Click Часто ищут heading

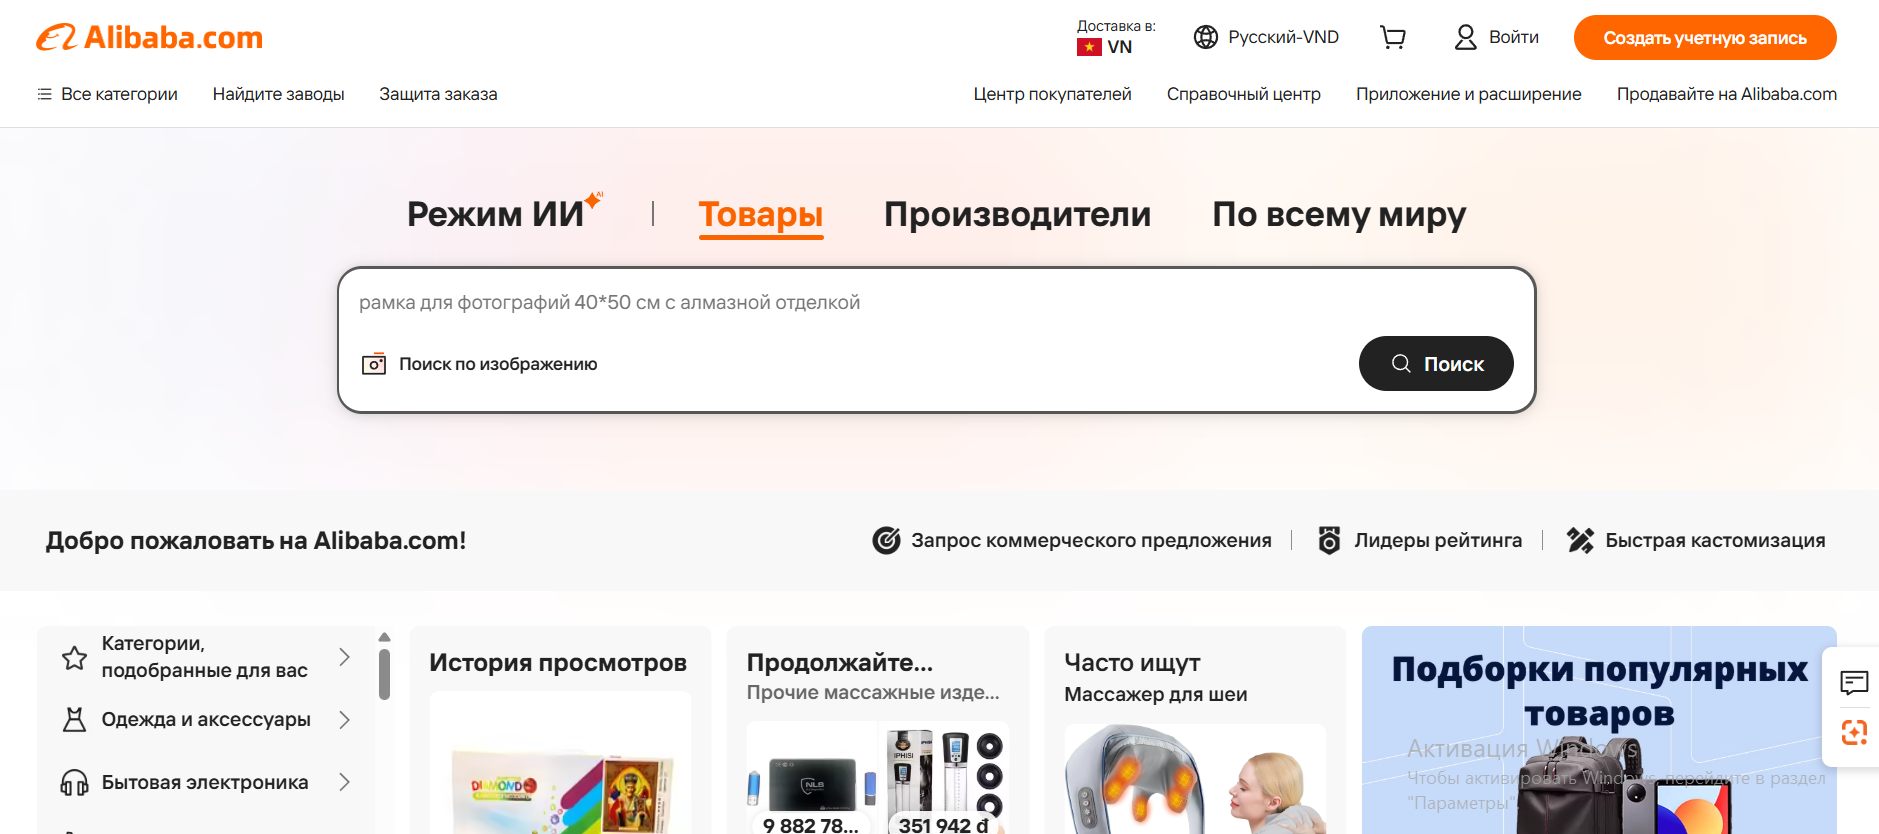click(x=1132, y=663)
